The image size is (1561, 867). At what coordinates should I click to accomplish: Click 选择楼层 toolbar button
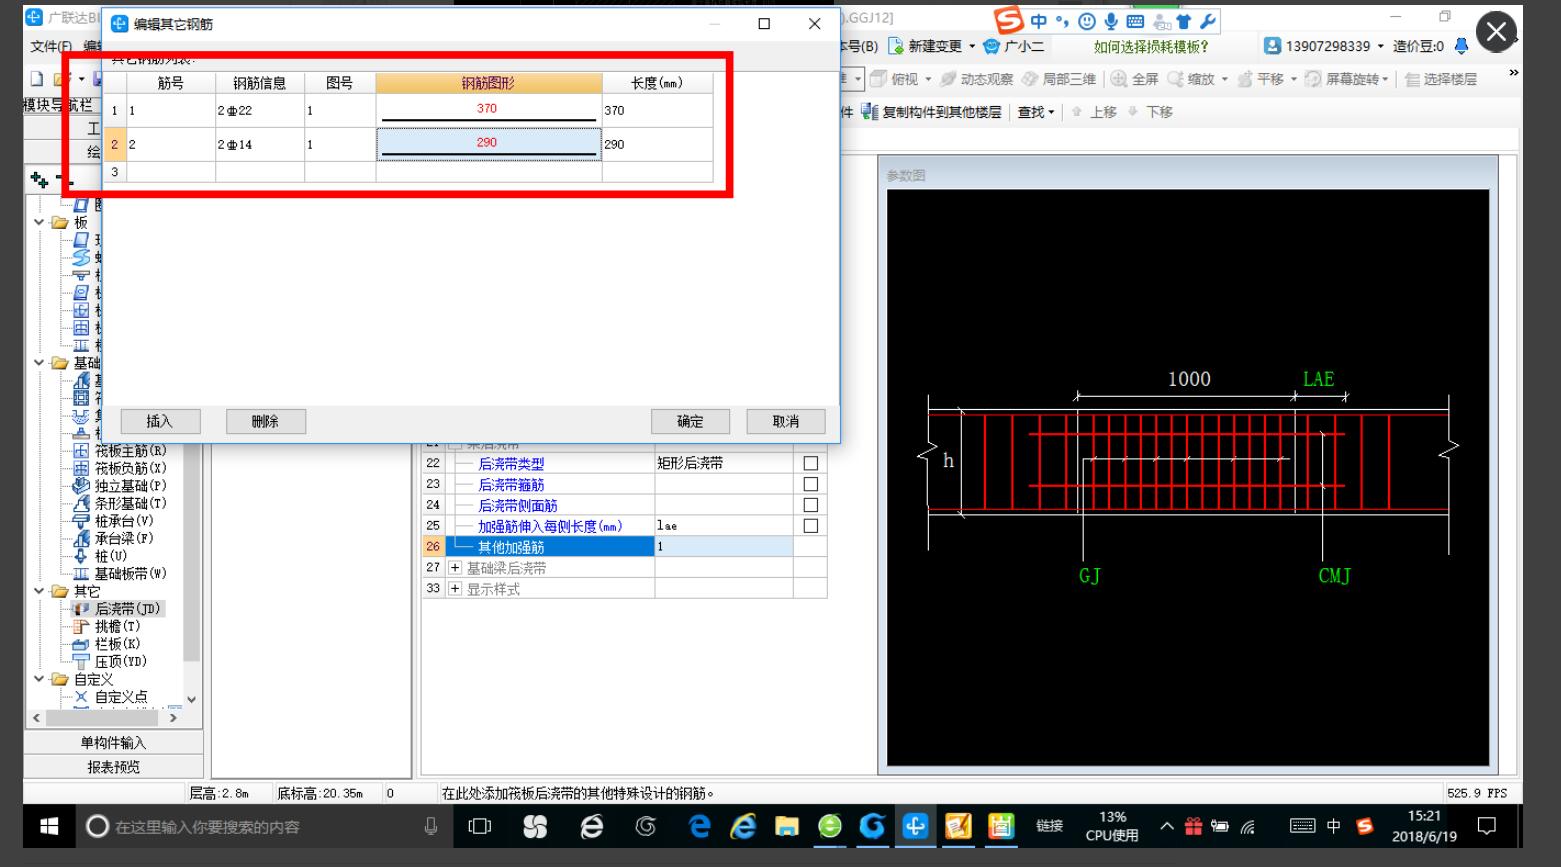coord(1441,79)
